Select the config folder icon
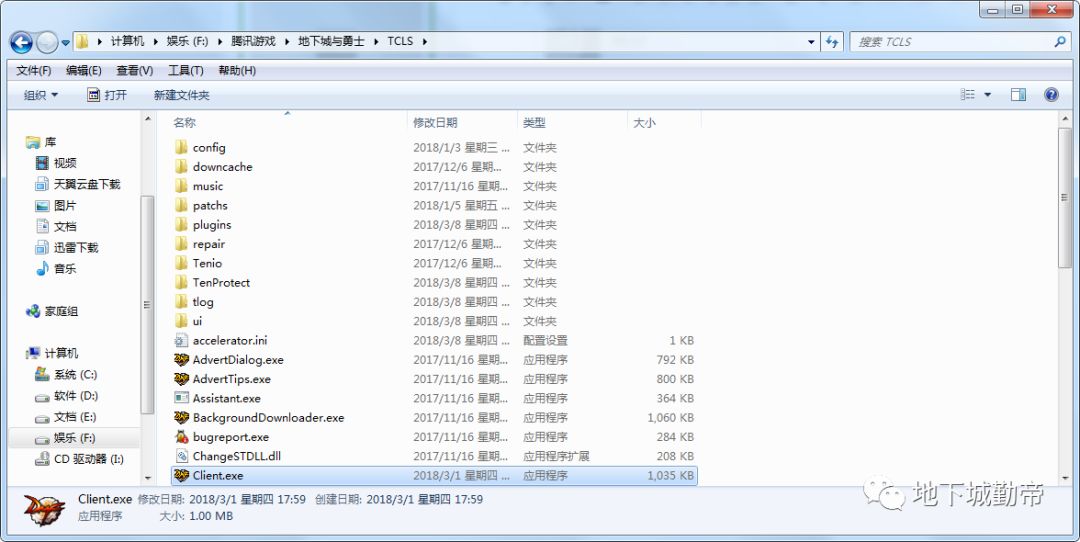 click(x=181, y=147)
